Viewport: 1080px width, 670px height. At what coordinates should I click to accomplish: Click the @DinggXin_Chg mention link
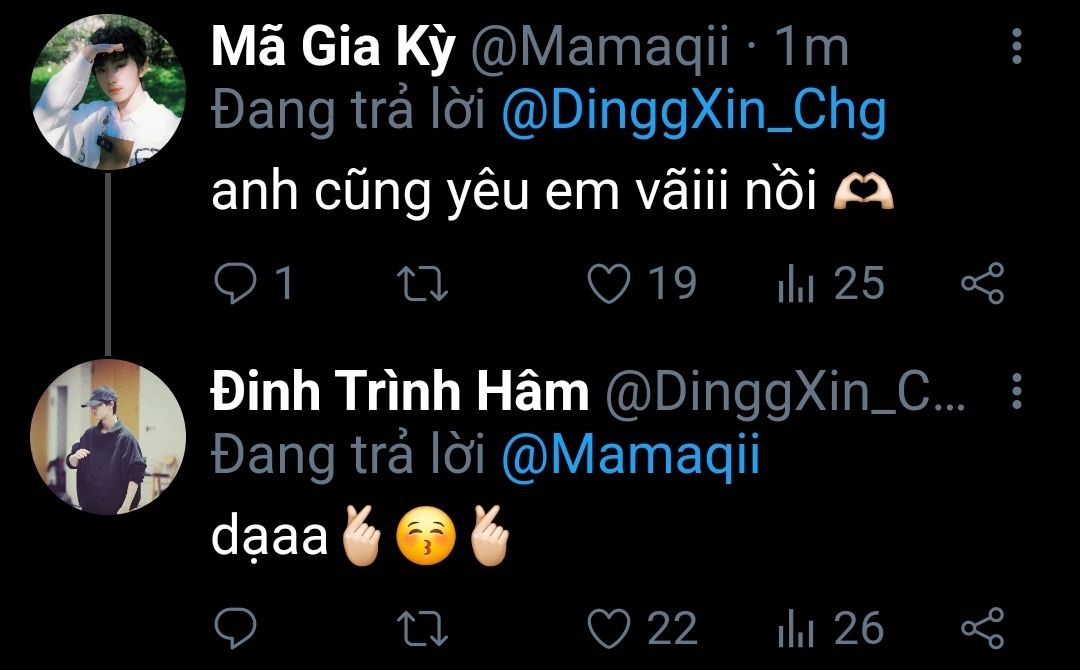click(x=693, y=112)
